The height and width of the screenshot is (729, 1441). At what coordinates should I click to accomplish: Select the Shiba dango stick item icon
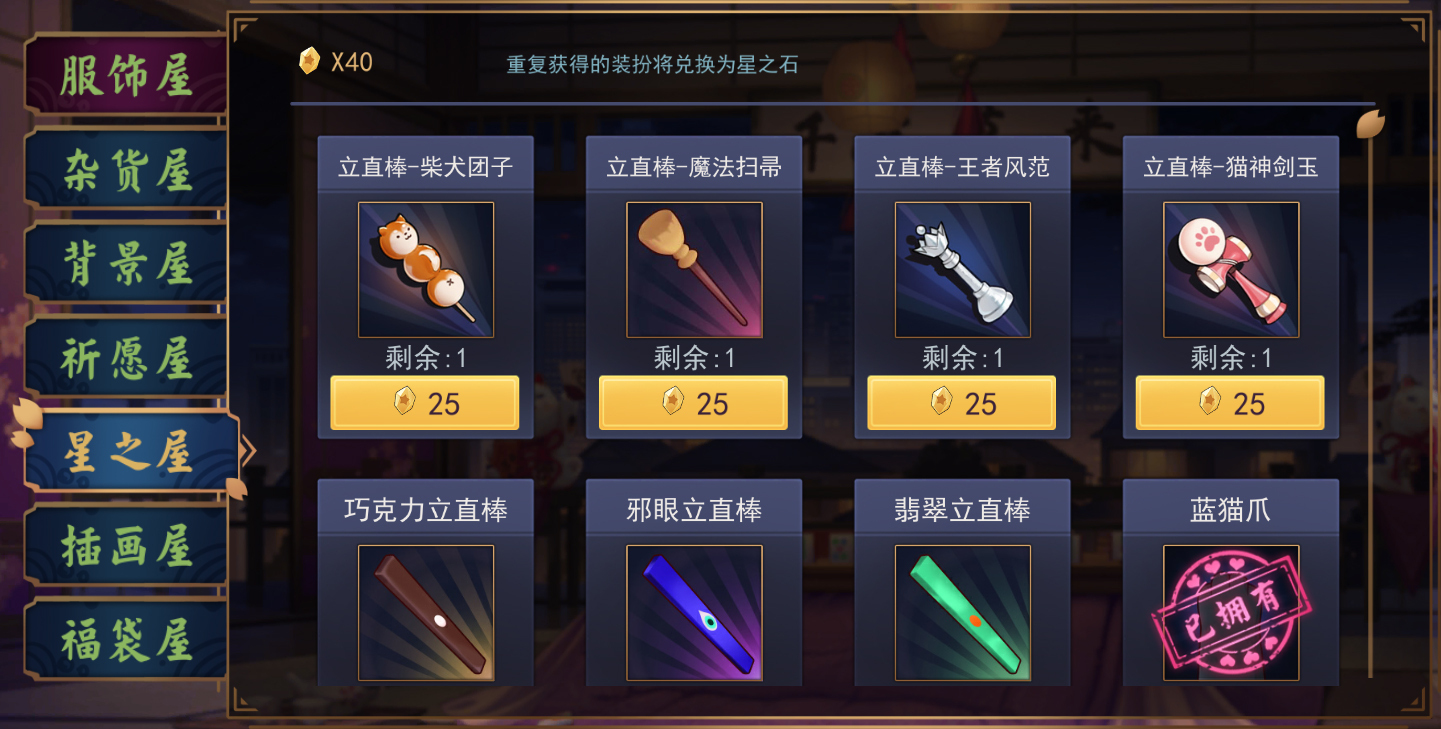pos(426,270)
